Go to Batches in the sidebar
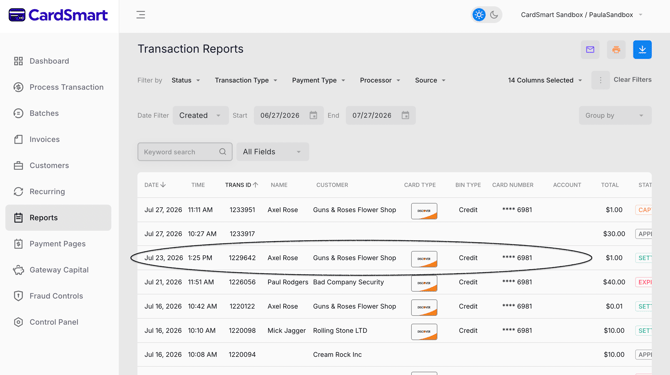The width and height of the screenshot is (670, 375). [x=58, y=113]
